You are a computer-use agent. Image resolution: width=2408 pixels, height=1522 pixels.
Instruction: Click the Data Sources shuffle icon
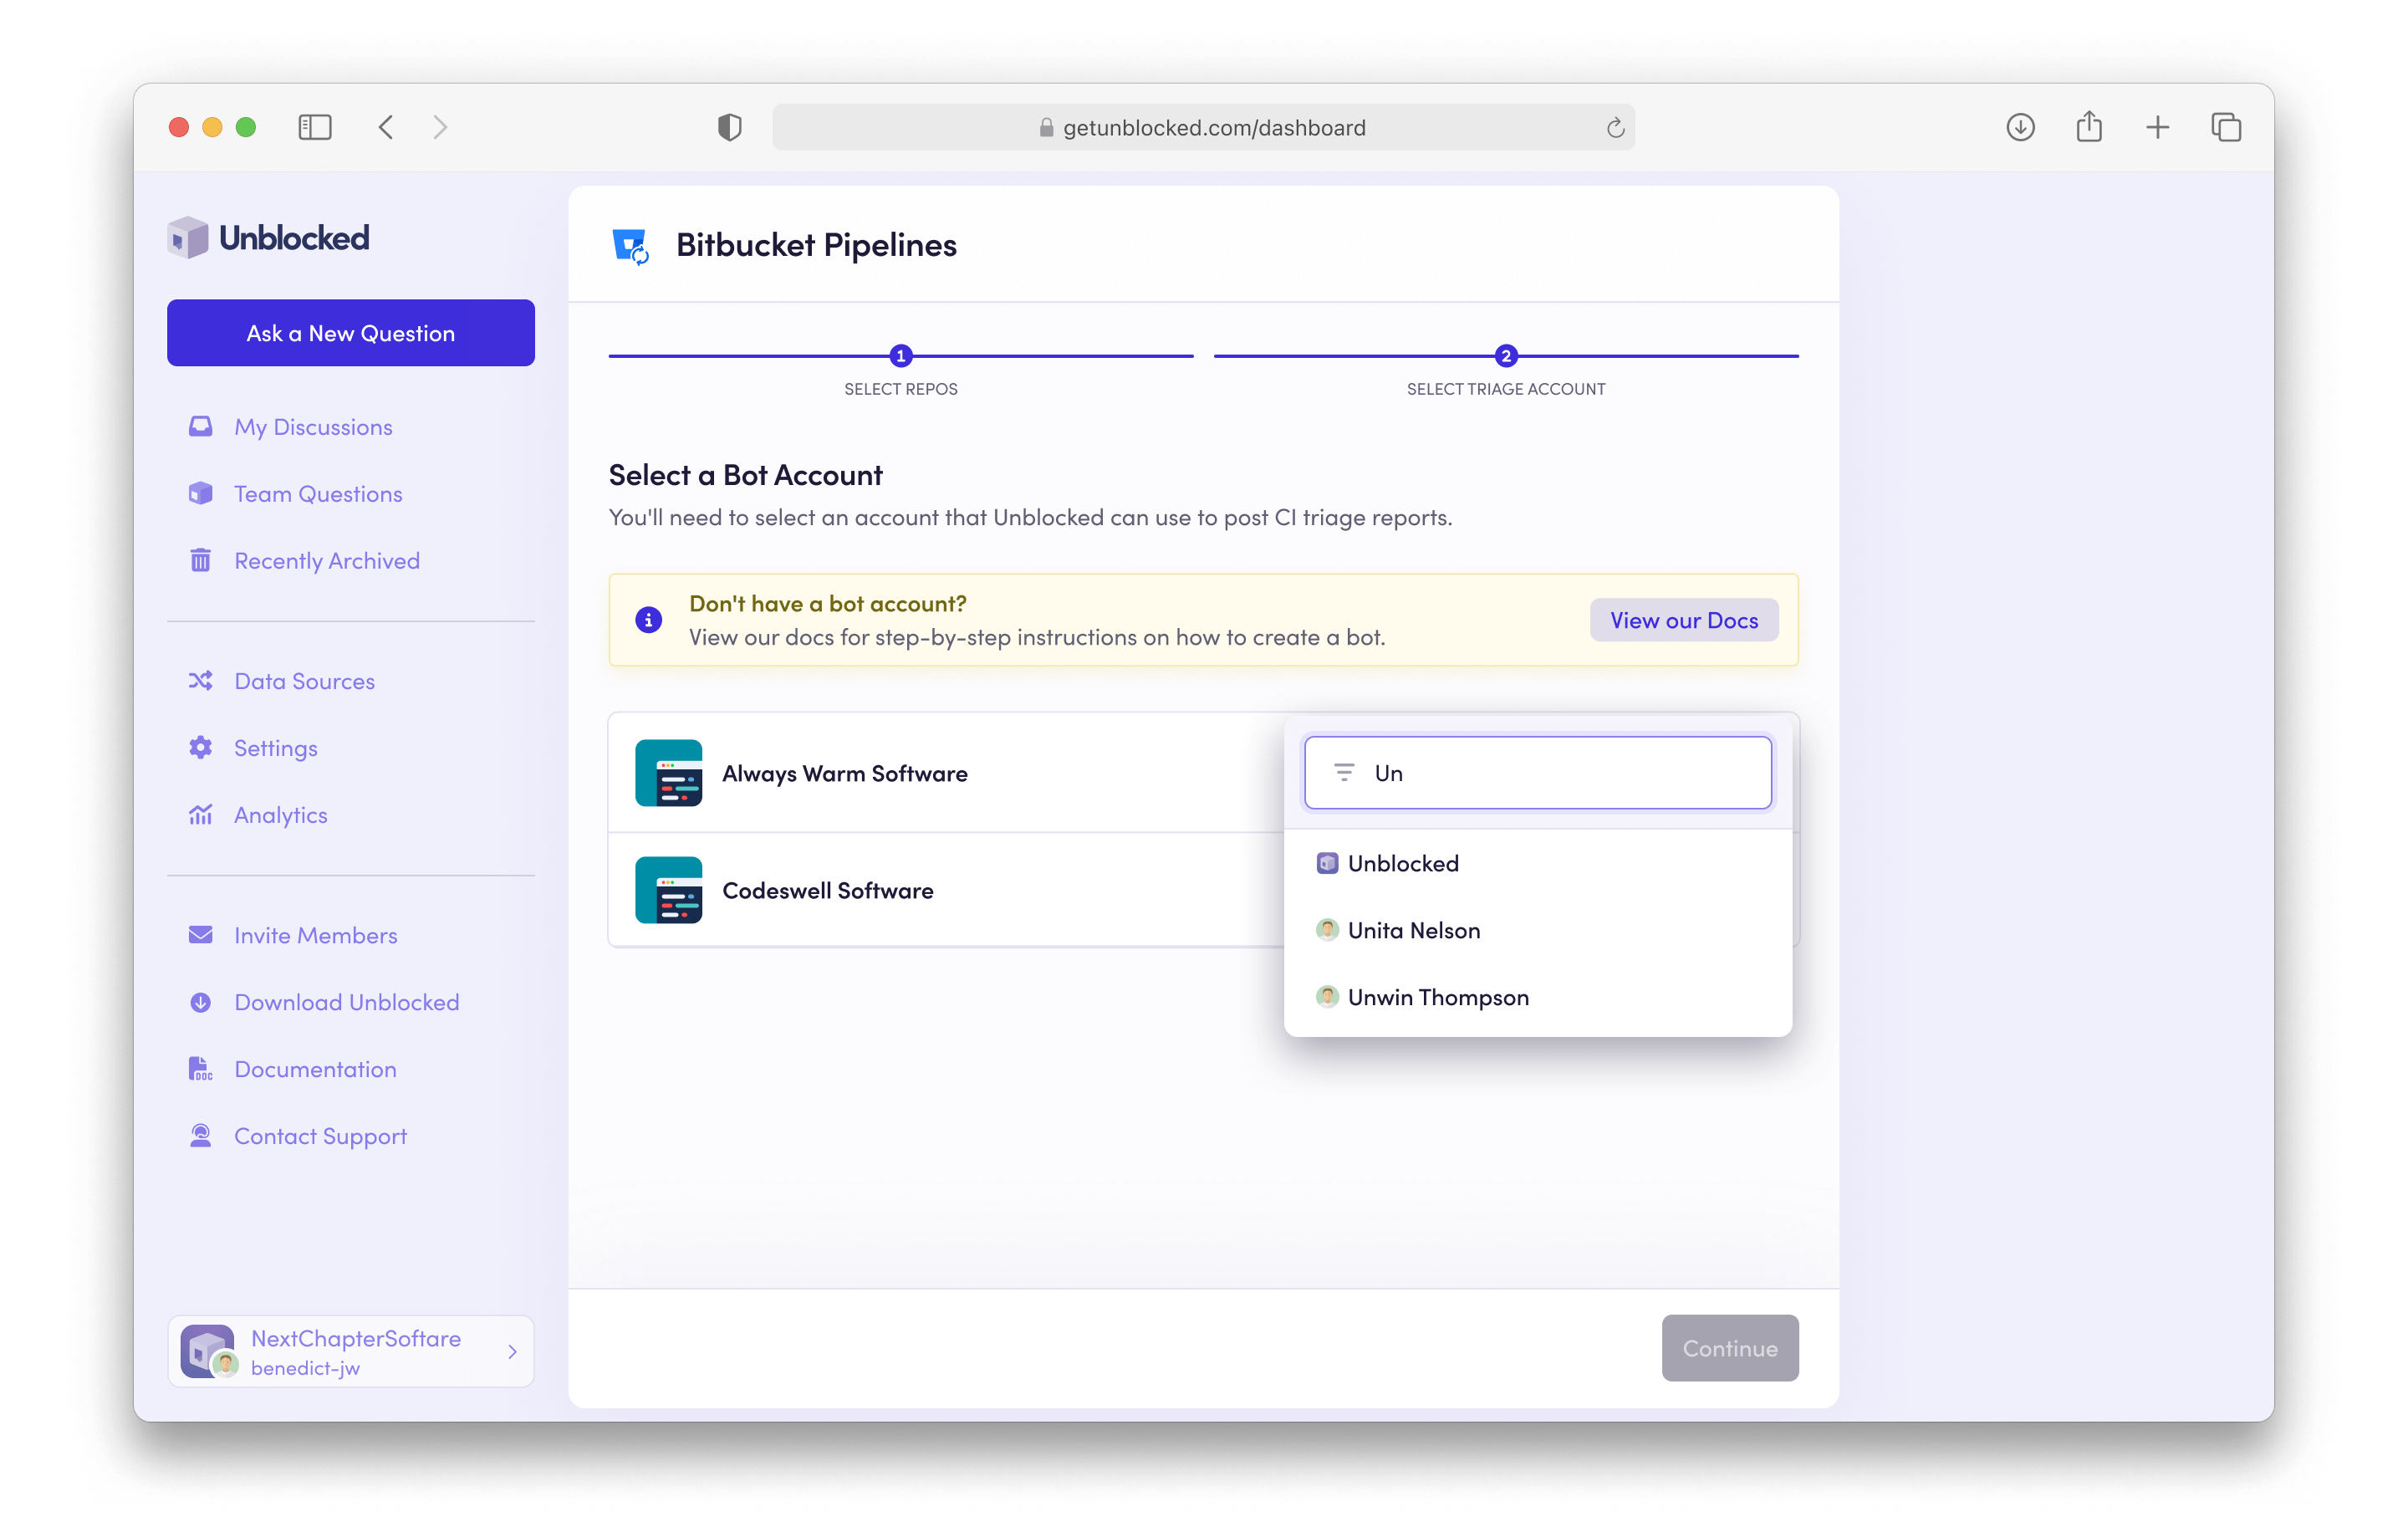point(200,681)
